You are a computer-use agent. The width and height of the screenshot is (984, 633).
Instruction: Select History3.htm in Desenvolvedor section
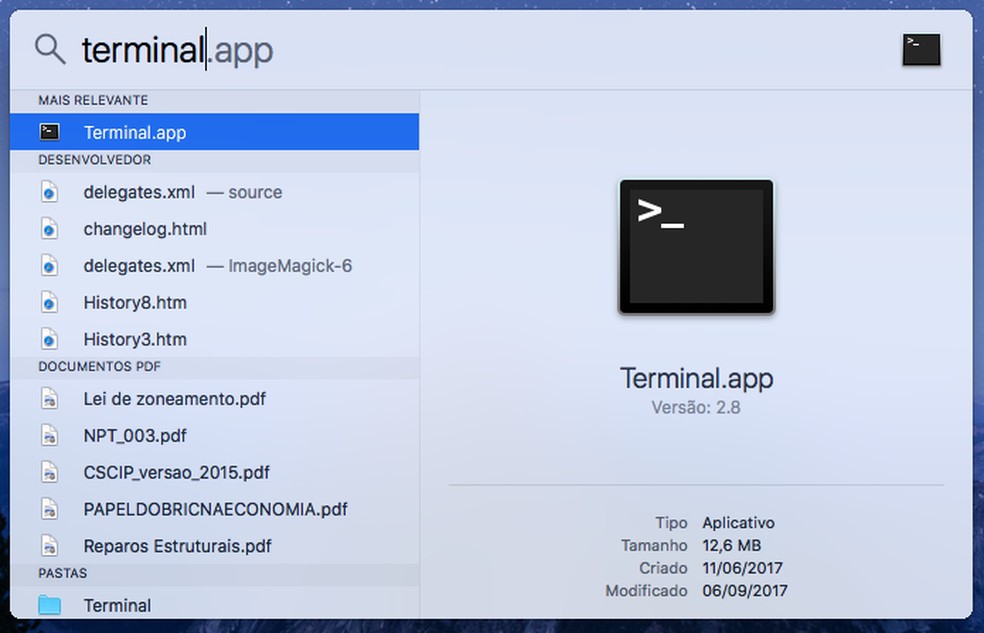click(x=135, y=339)
